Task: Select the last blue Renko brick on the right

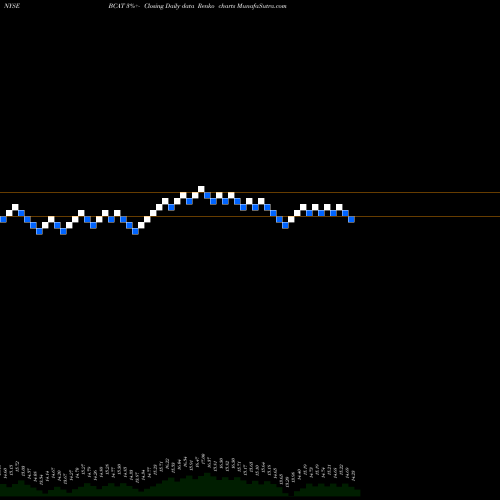Action: [x=351, y=219]
